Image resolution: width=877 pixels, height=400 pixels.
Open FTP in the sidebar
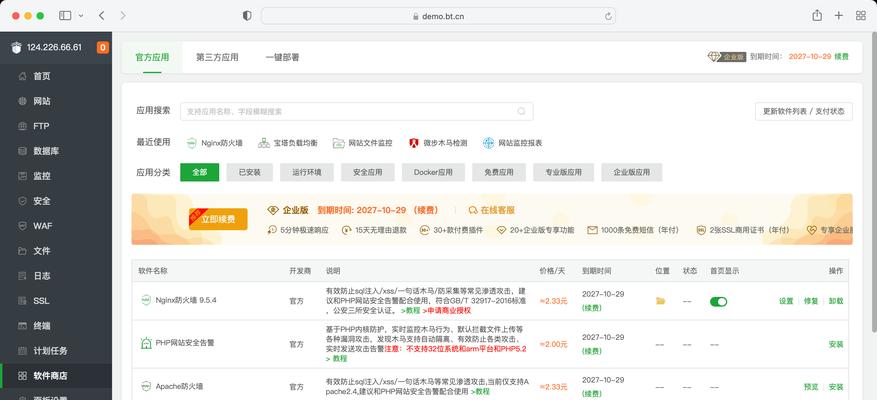click(x=41, y=126)
